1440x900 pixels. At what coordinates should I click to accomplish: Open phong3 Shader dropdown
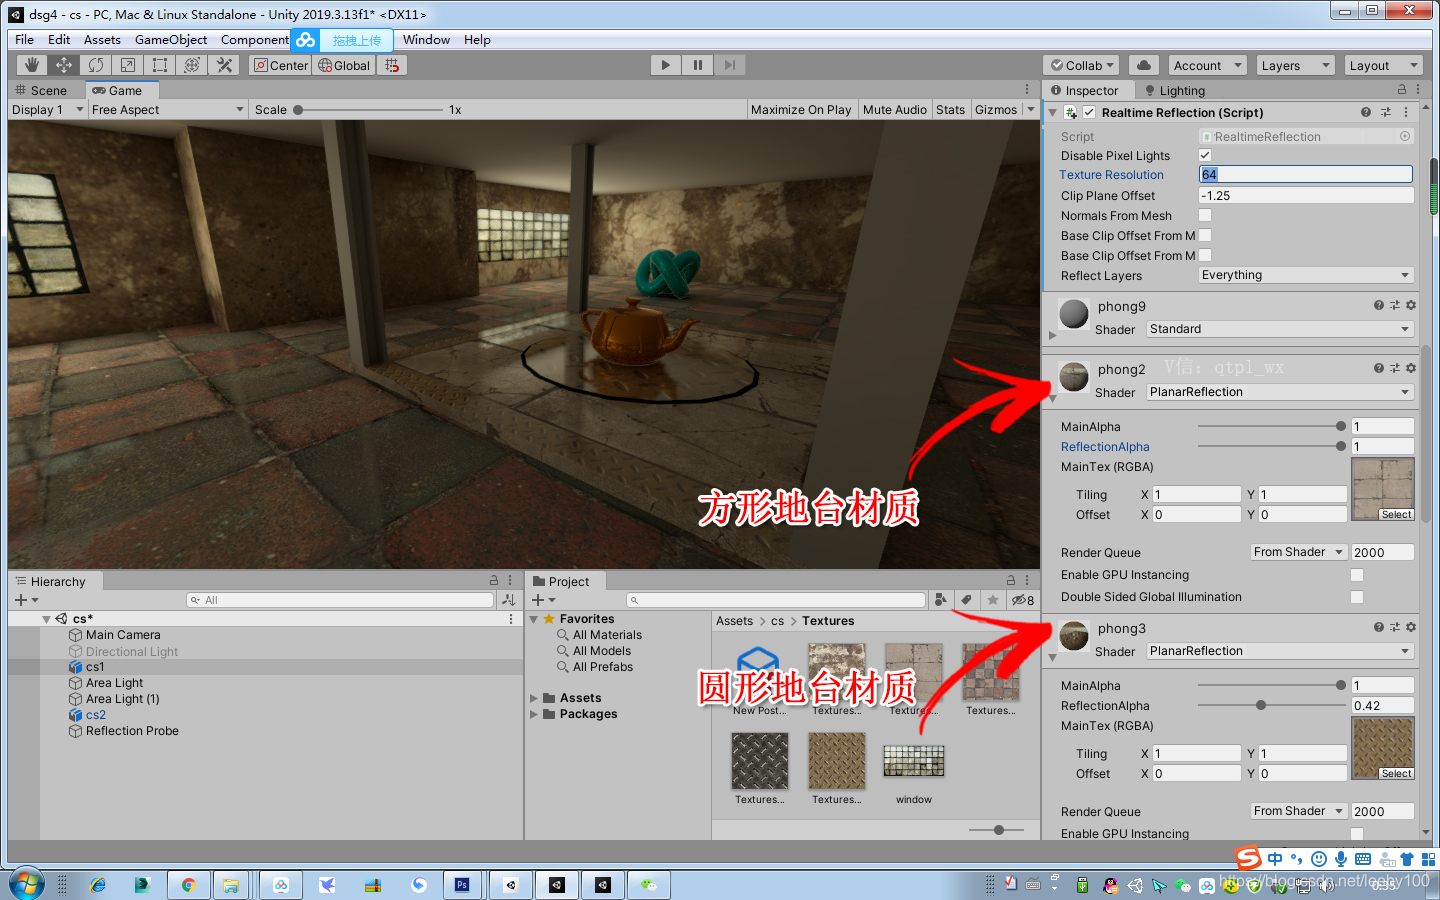[1280, 651]
